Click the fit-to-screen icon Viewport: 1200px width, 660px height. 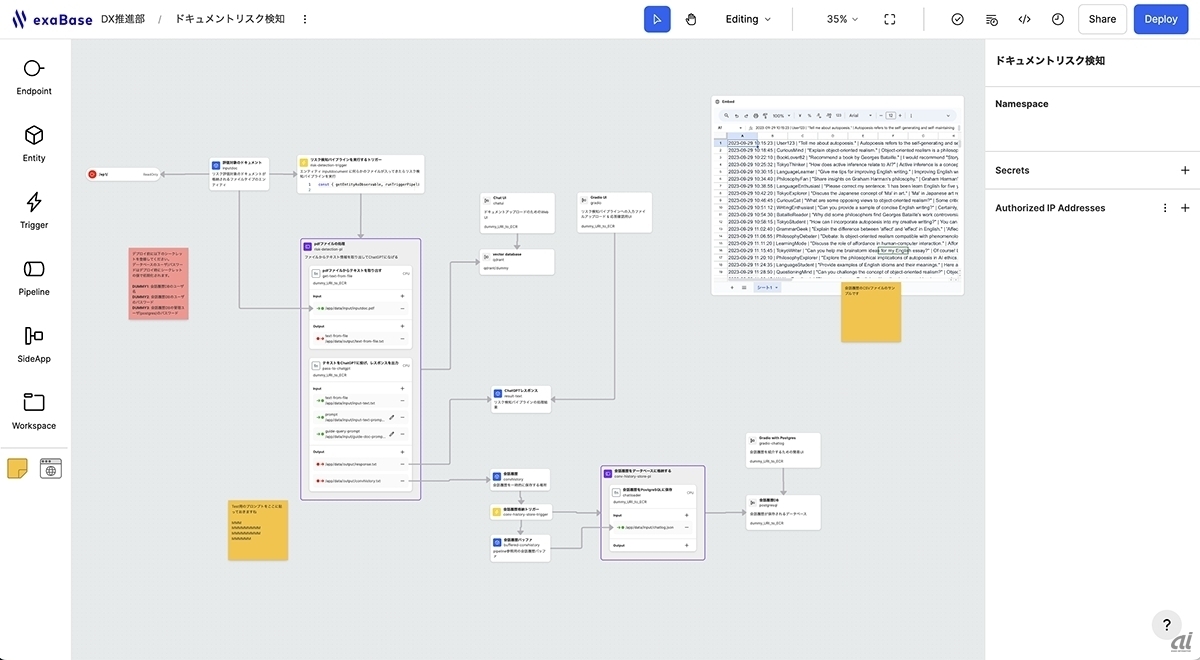890,19
